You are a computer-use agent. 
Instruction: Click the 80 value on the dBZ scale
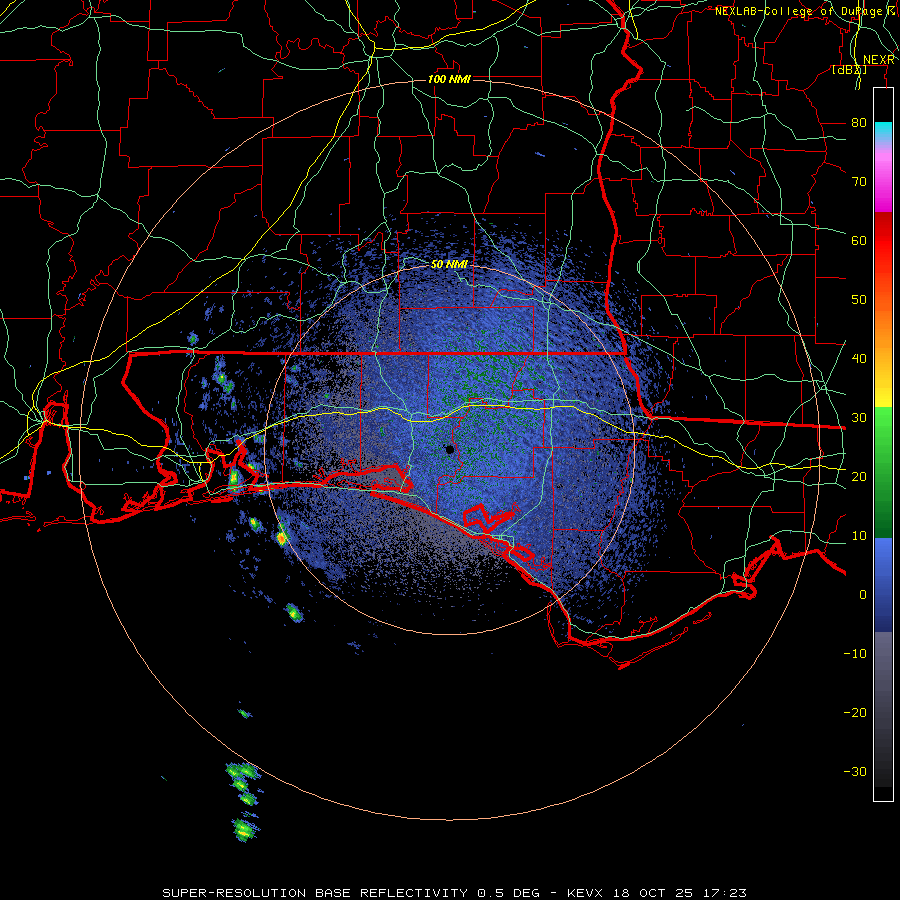859,122
